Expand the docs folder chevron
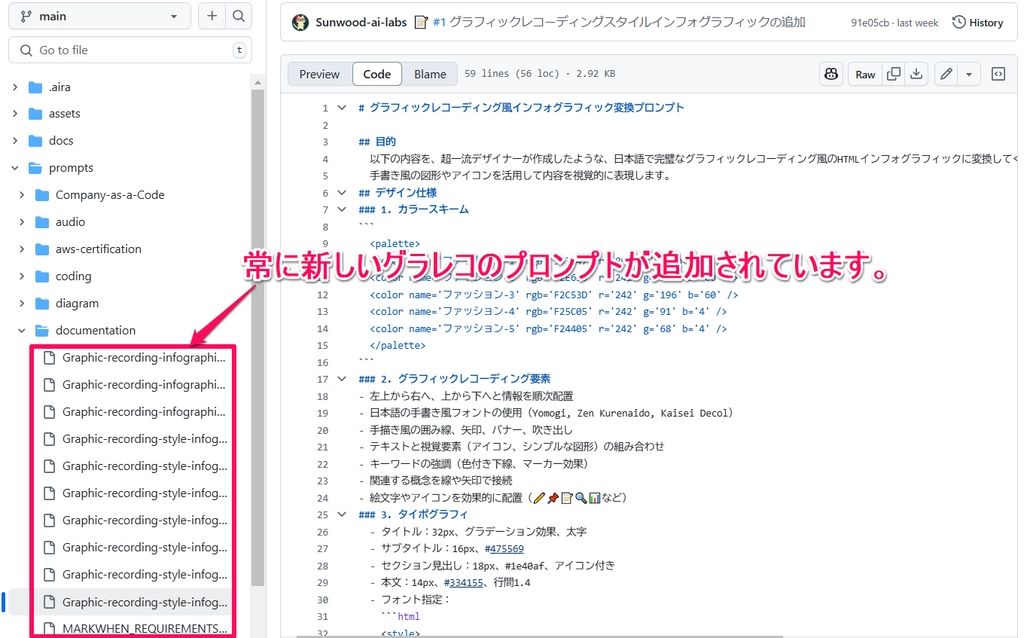The width and height of the screenshot is (1024, 638). click(15, 140)
